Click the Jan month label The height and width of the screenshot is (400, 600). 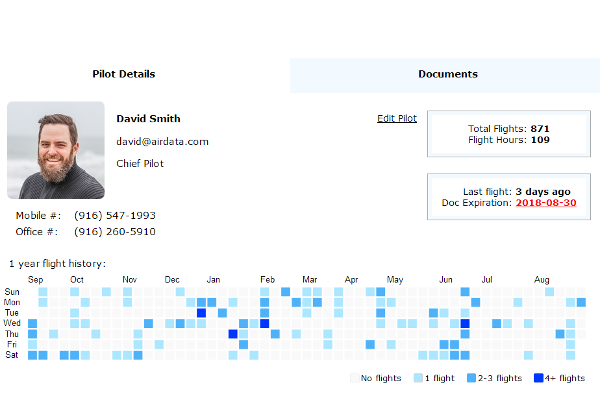[214, 280]
